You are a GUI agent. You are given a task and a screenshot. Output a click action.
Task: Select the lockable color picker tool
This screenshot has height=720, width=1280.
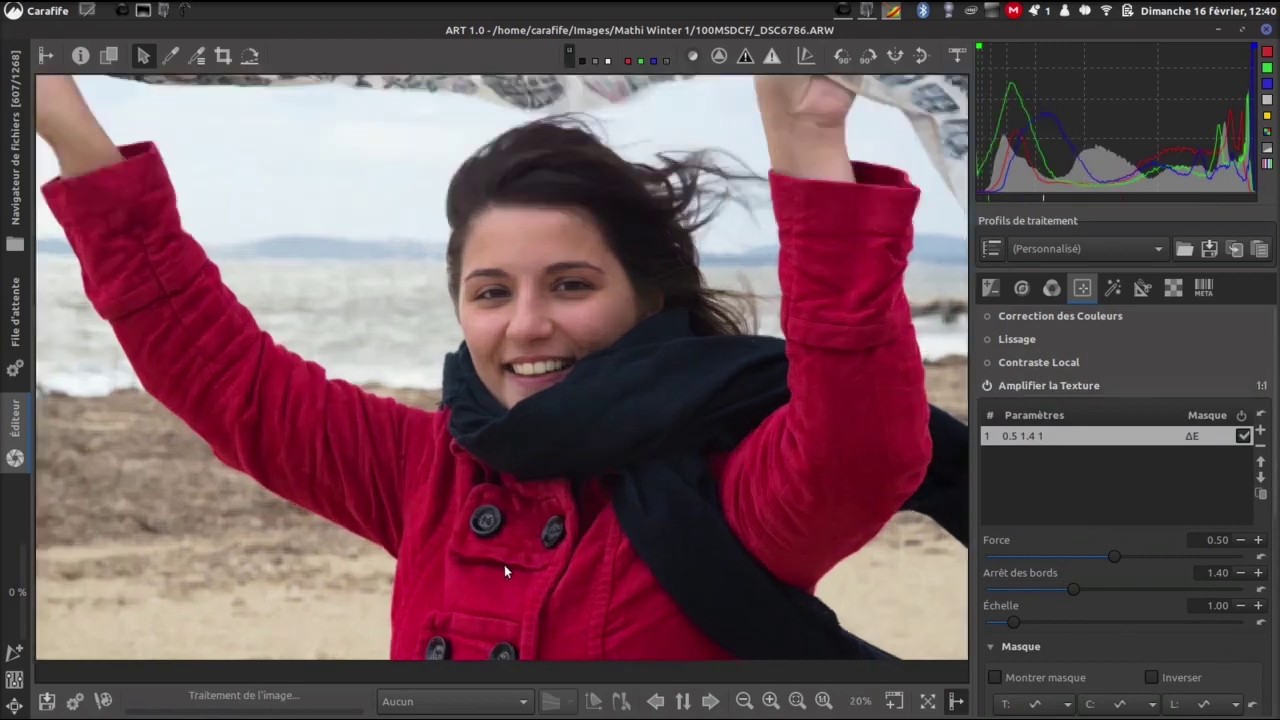[196, 56]
